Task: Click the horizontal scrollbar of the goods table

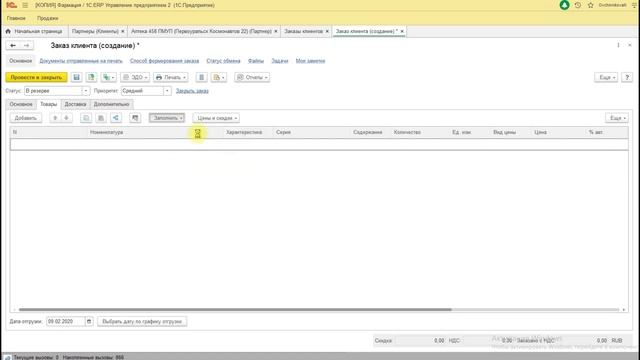Action: 235,309
